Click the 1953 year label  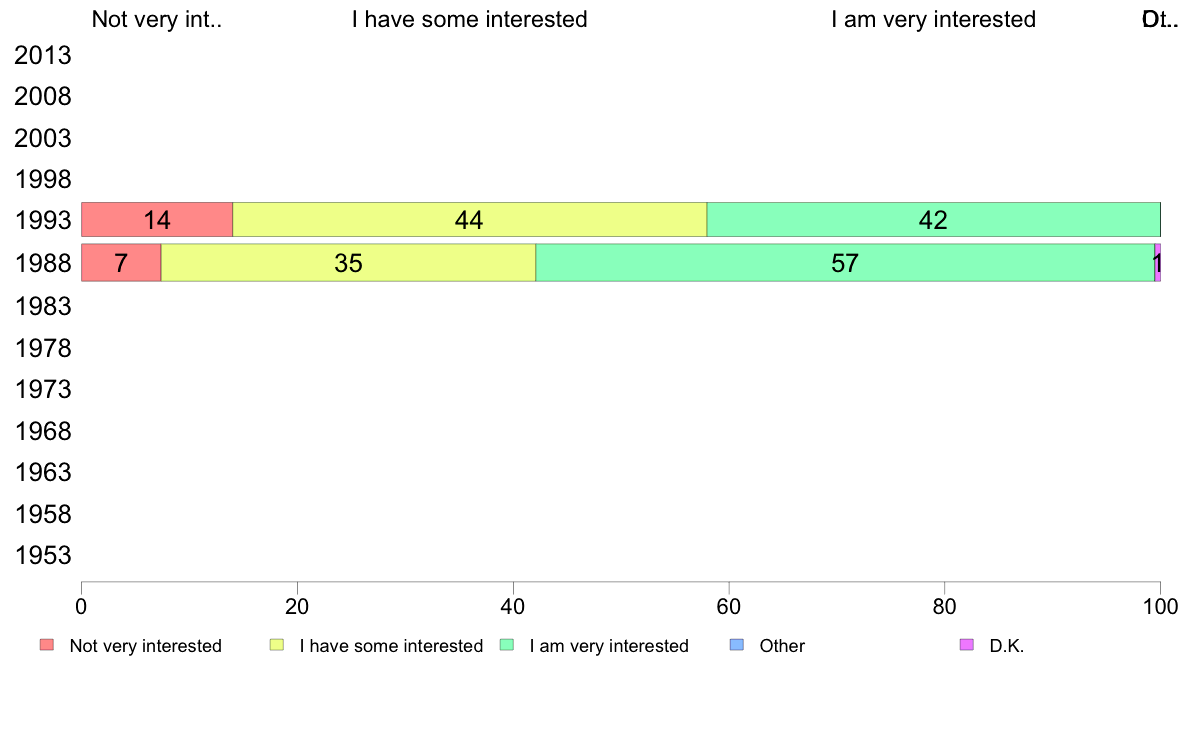pyautogui.click(x=42, y=556)
